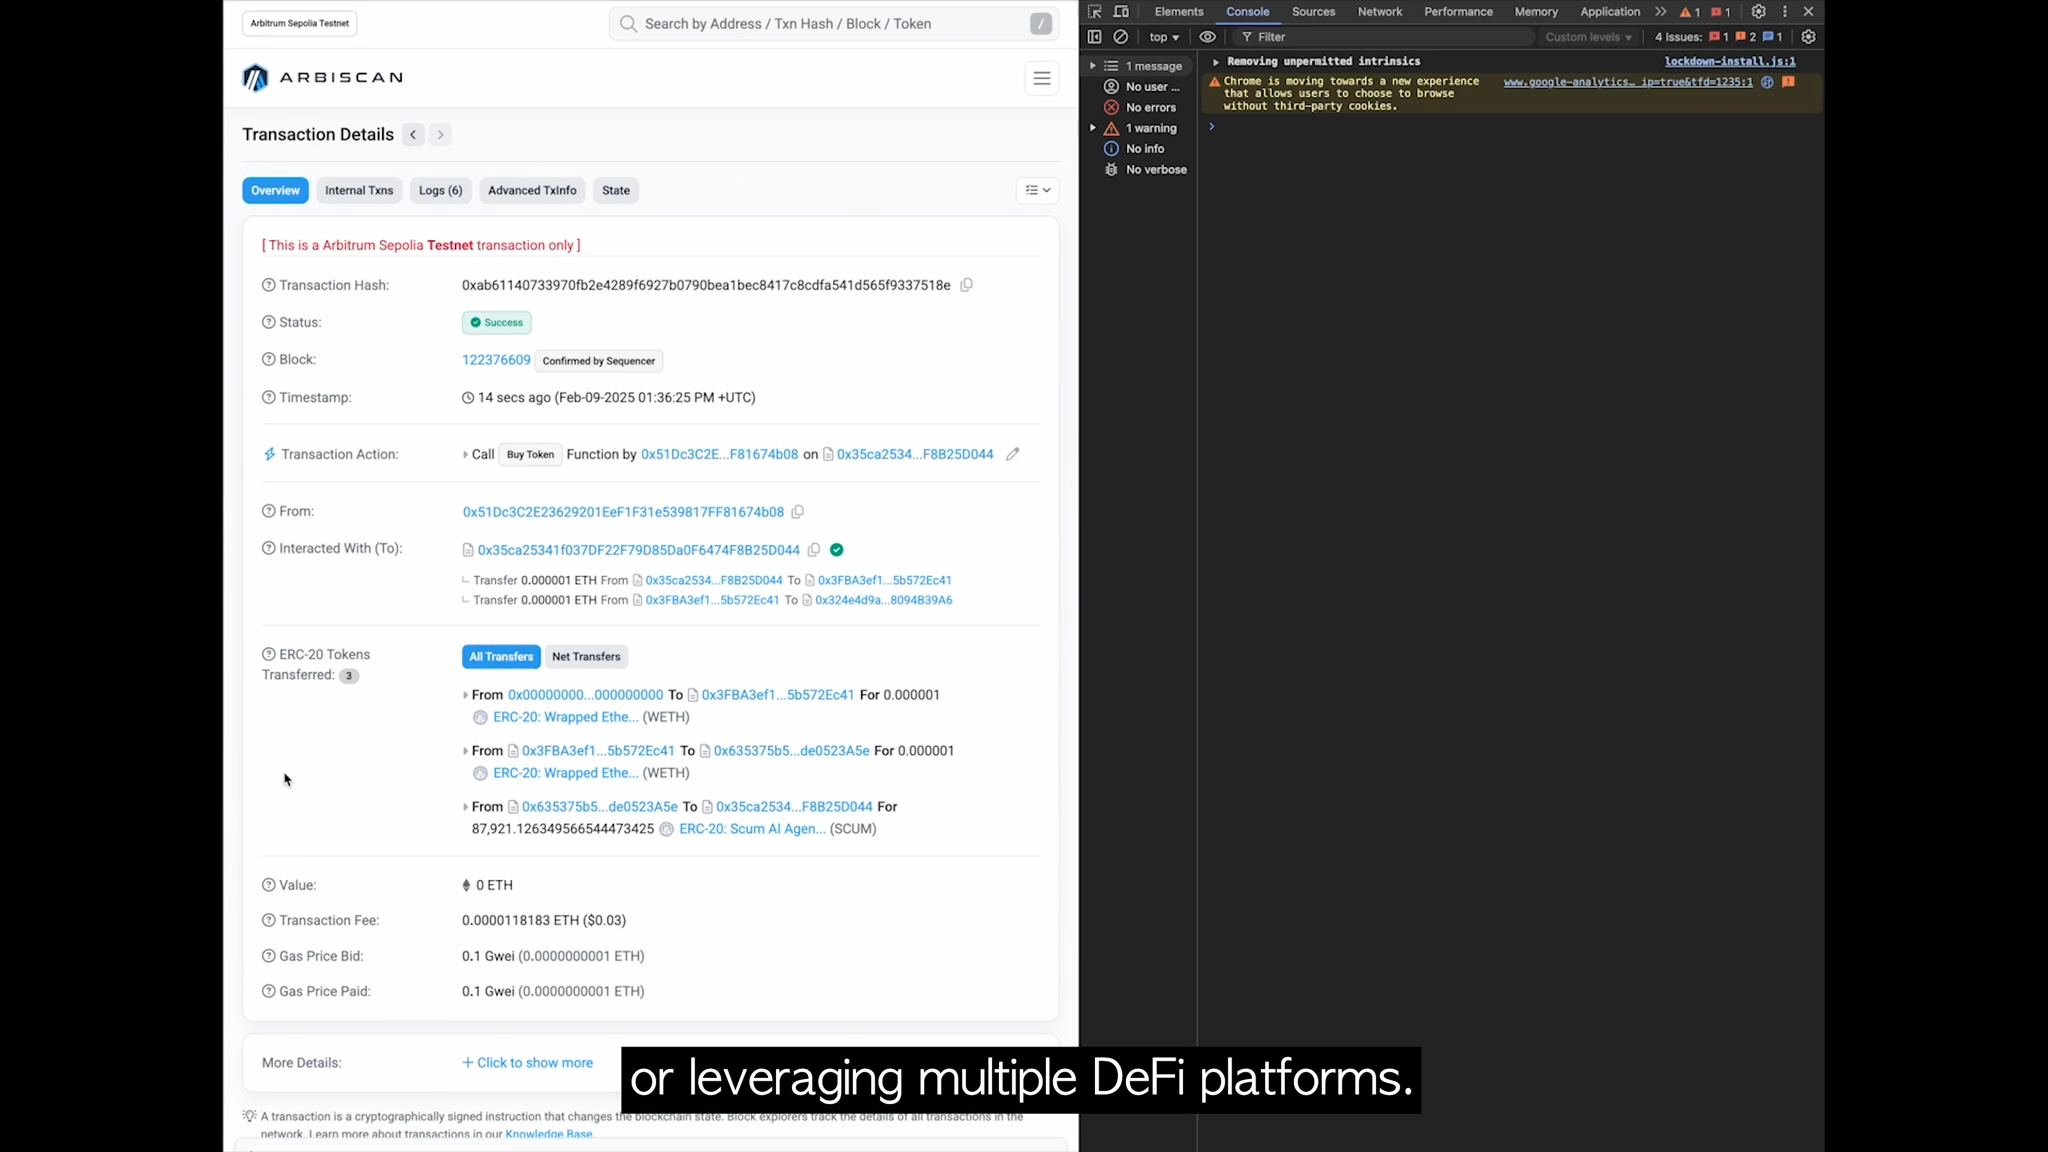Click the edit pencil icon beside Transaction Action
The image size is (2048, 1152).
pos(1012,454)
